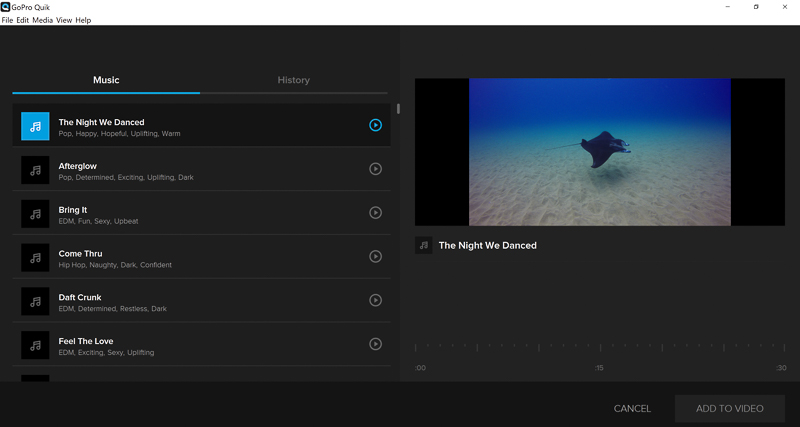This screenshot has height=427, width=800.
Task: Select the song title Afterglow
Action: (x=78, y=166)
